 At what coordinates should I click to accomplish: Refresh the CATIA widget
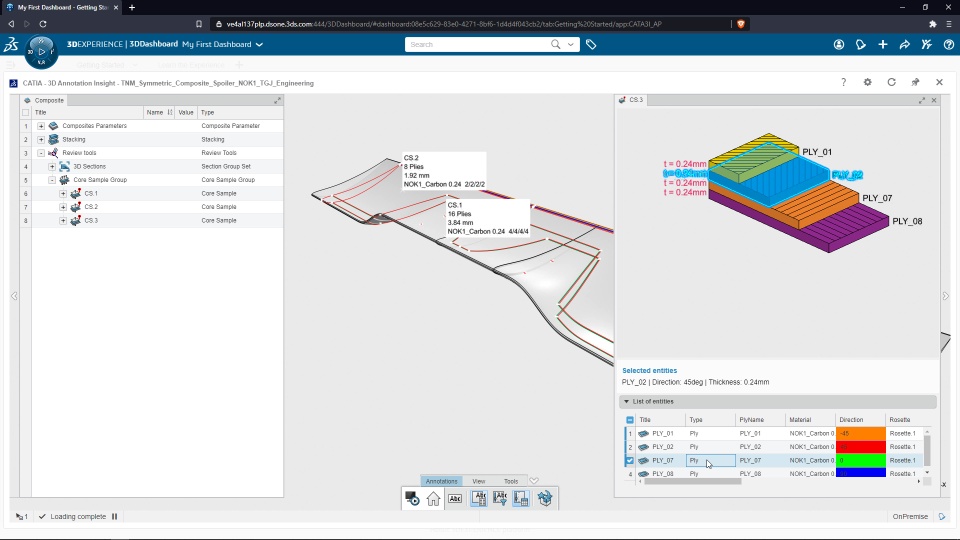click(891, 82)
